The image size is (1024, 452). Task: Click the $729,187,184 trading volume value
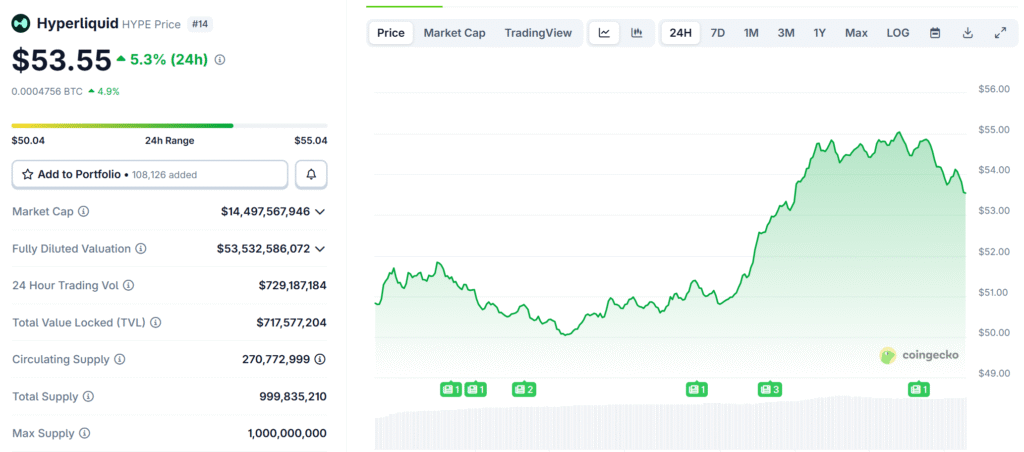click(x=293, y=285)
